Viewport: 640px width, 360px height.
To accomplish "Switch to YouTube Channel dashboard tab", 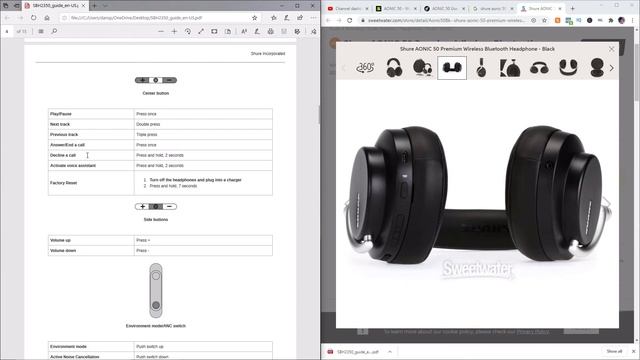I will [347, 9].
